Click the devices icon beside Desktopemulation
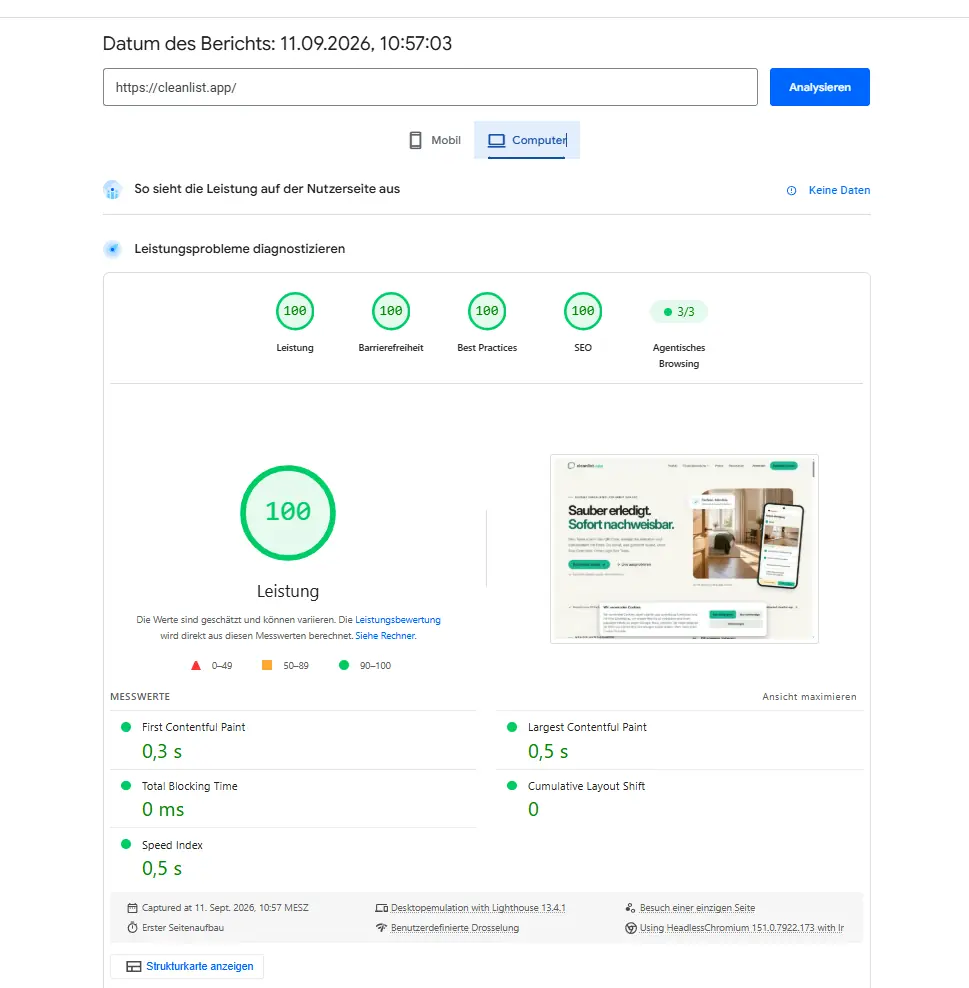 click(381, 908)
